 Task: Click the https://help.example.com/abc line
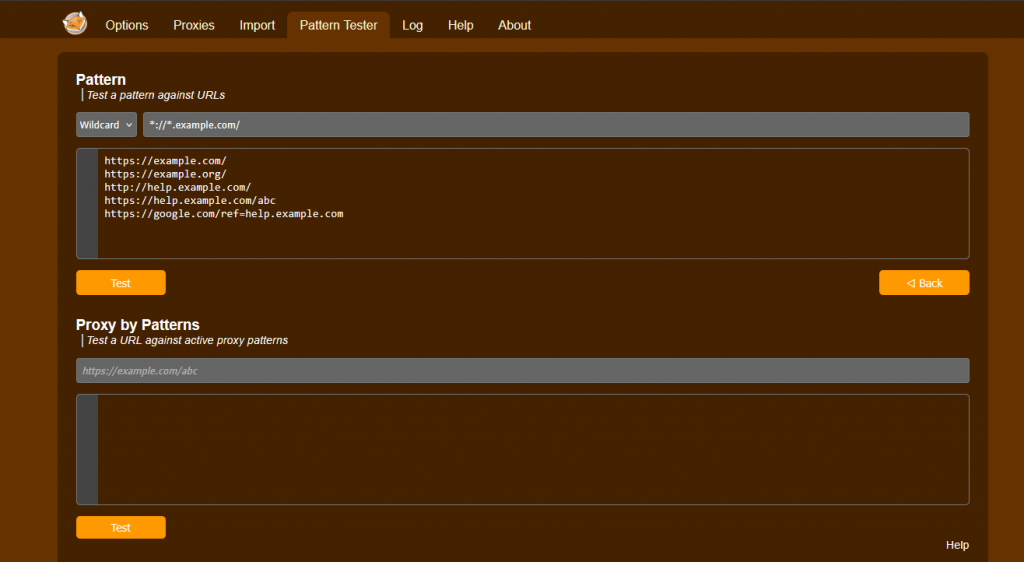[190, 200]
